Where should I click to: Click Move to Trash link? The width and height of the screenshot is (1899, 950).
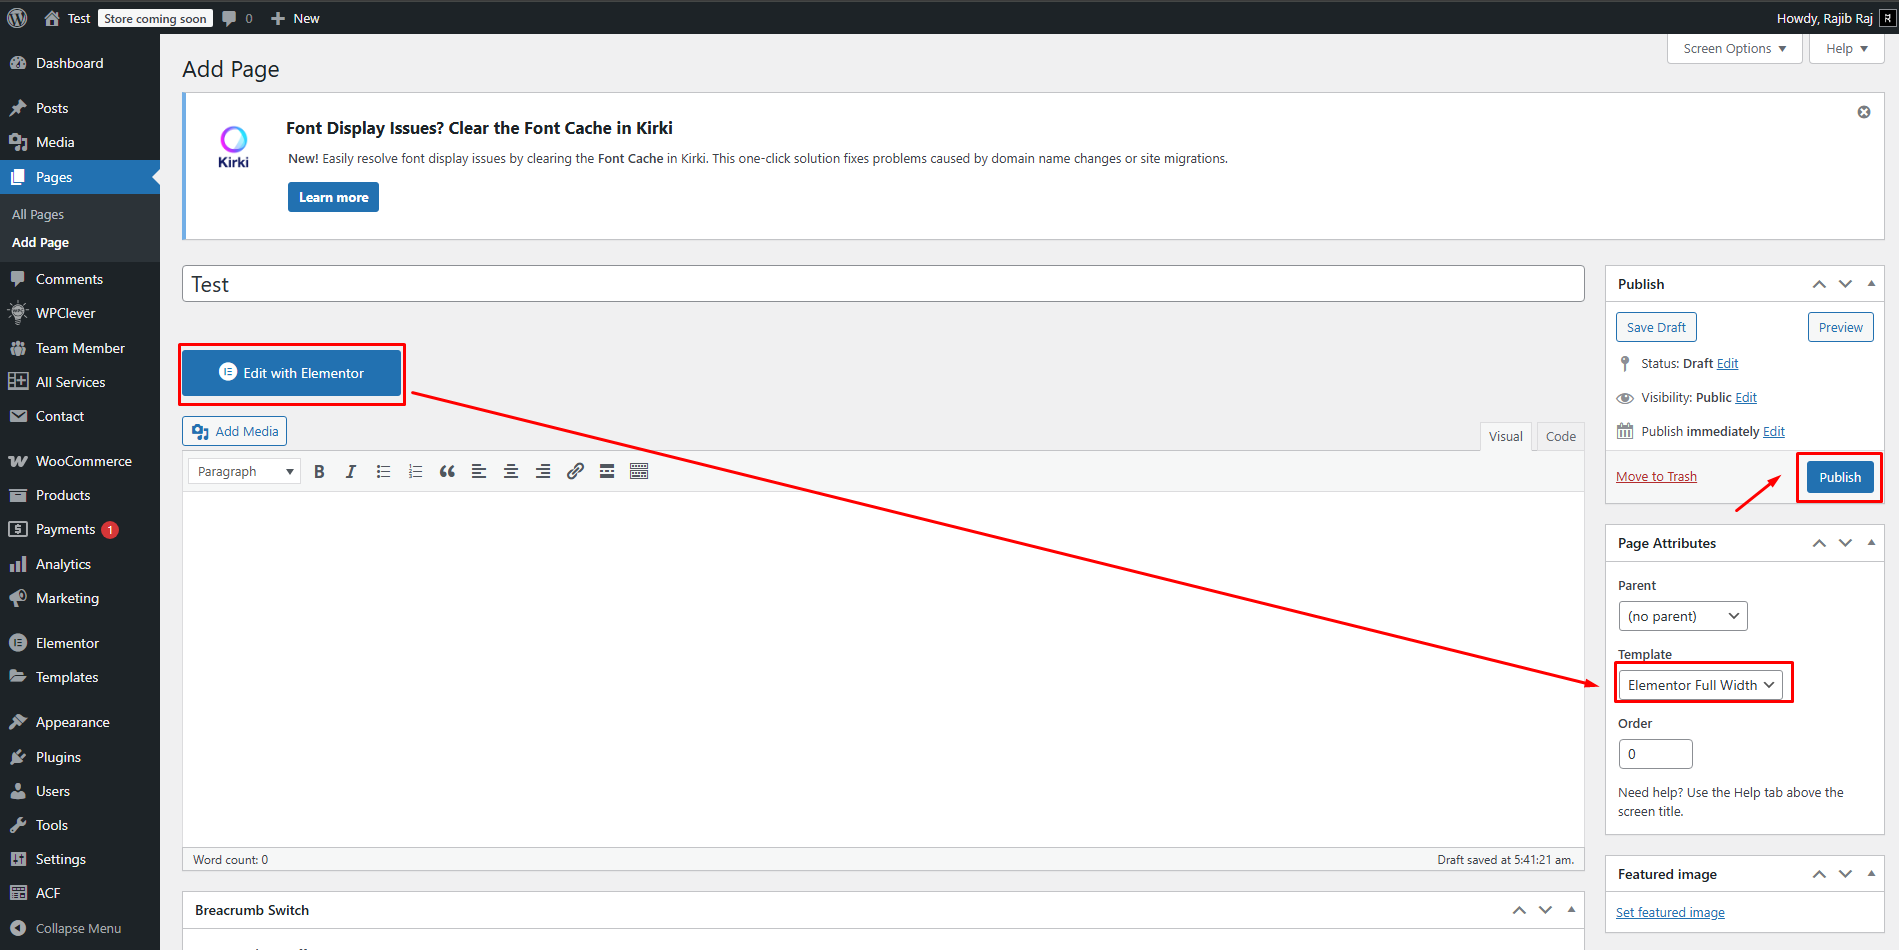[x=1656, y=476]
